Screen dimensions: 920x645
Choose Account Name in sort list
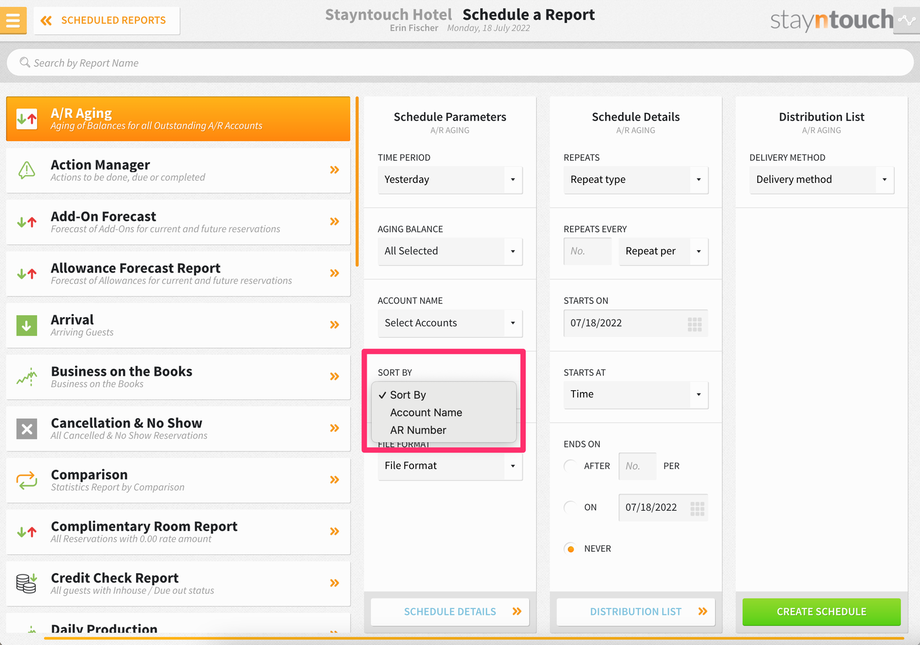click(x=444, y=413)
